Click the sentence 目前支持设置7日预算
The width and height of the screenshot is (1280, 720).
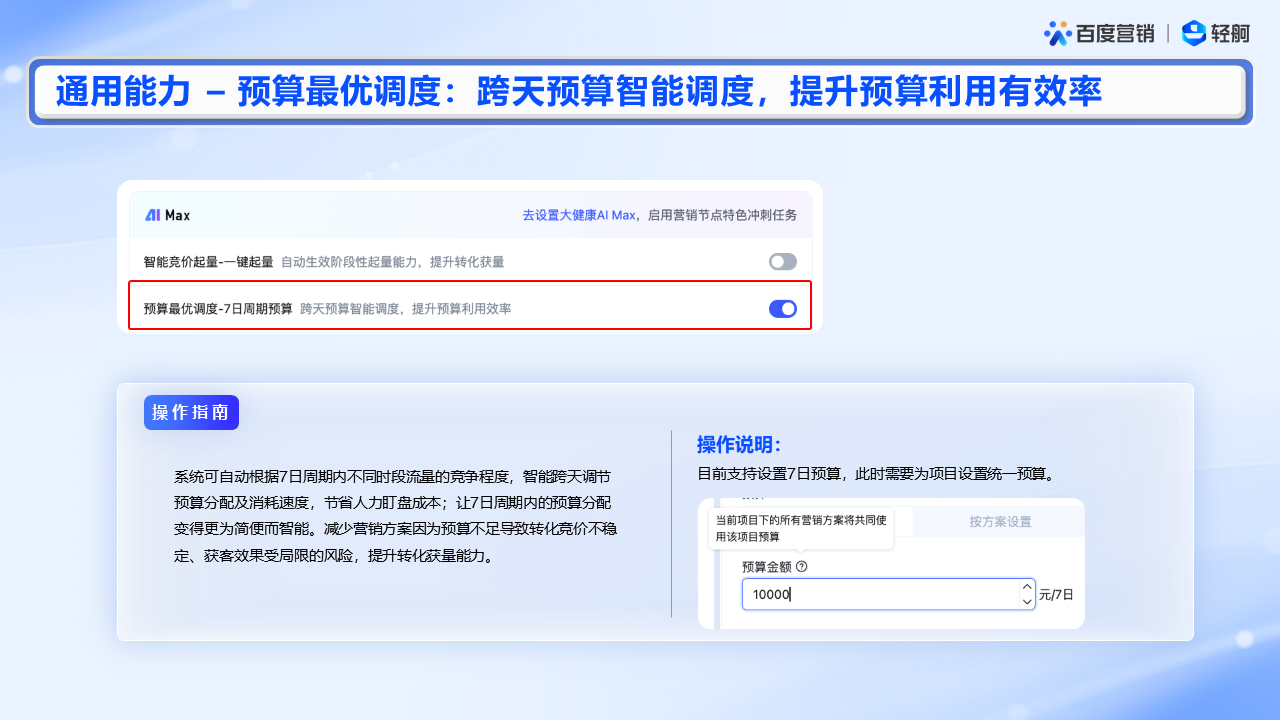coord(769,474)
